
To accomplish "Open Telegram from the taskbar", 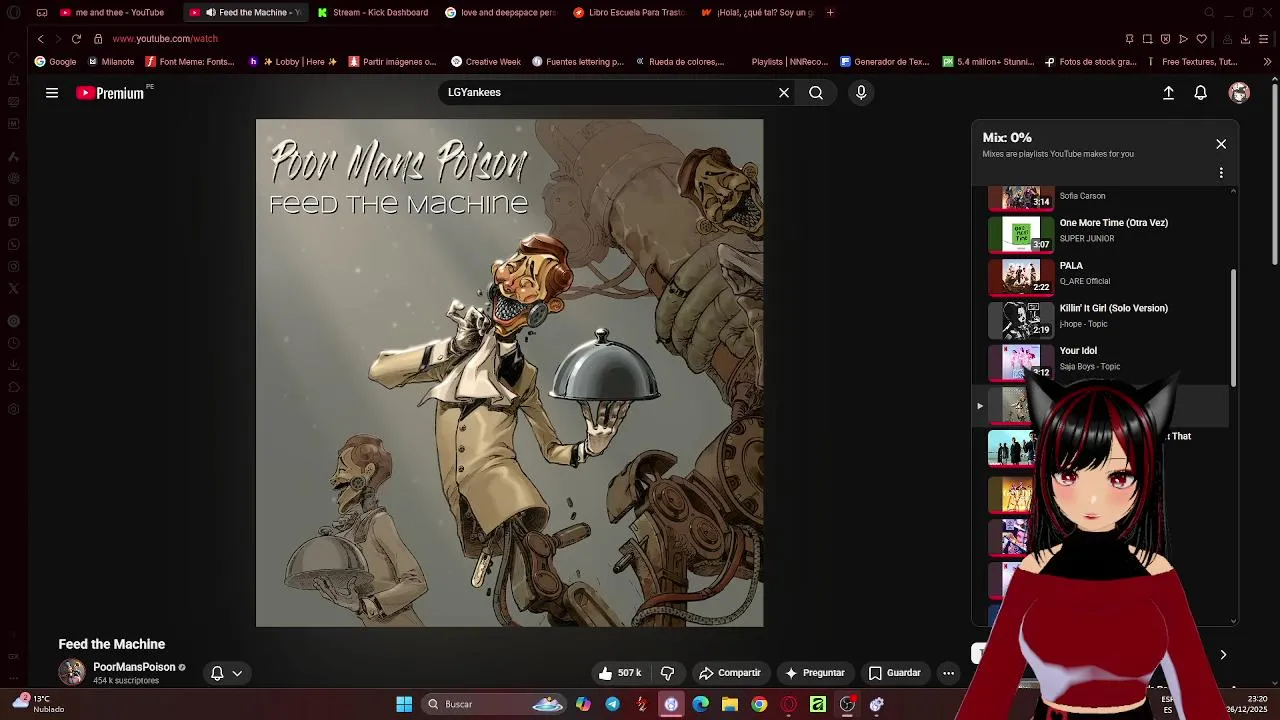I will point(612,704).
